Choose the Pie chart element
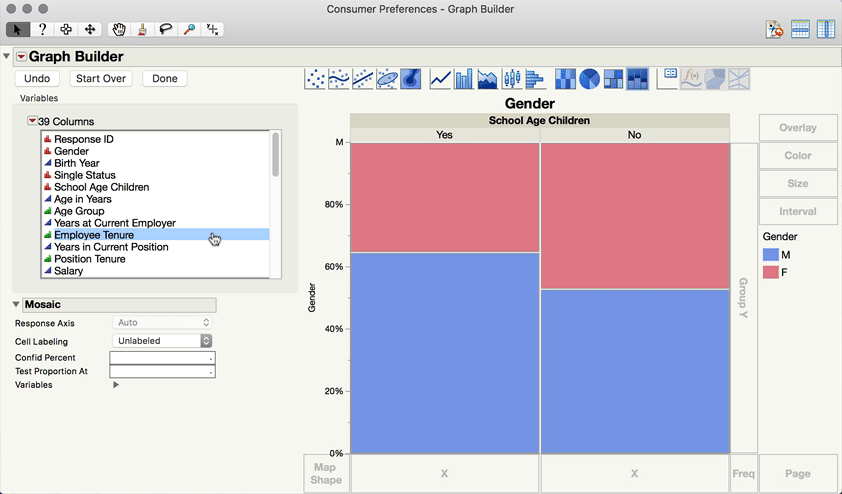The image size is (842, 494). pyautogui.click(x=590, y=79)
